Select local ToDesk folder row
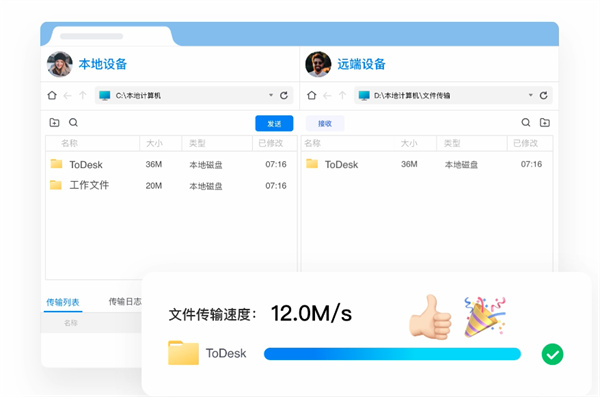Viewport: 600px width, 397px height. 171,164
